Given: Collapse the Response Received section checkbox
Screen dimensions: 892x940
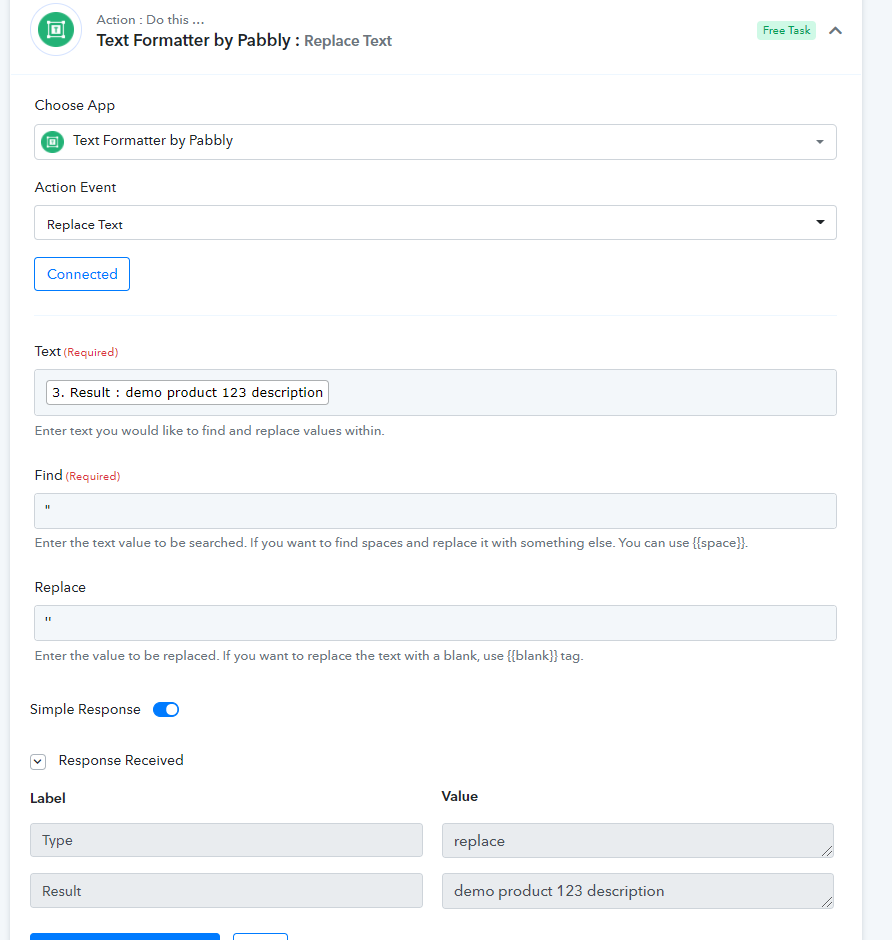Looking at the screenshot, I should pos(38,761).
